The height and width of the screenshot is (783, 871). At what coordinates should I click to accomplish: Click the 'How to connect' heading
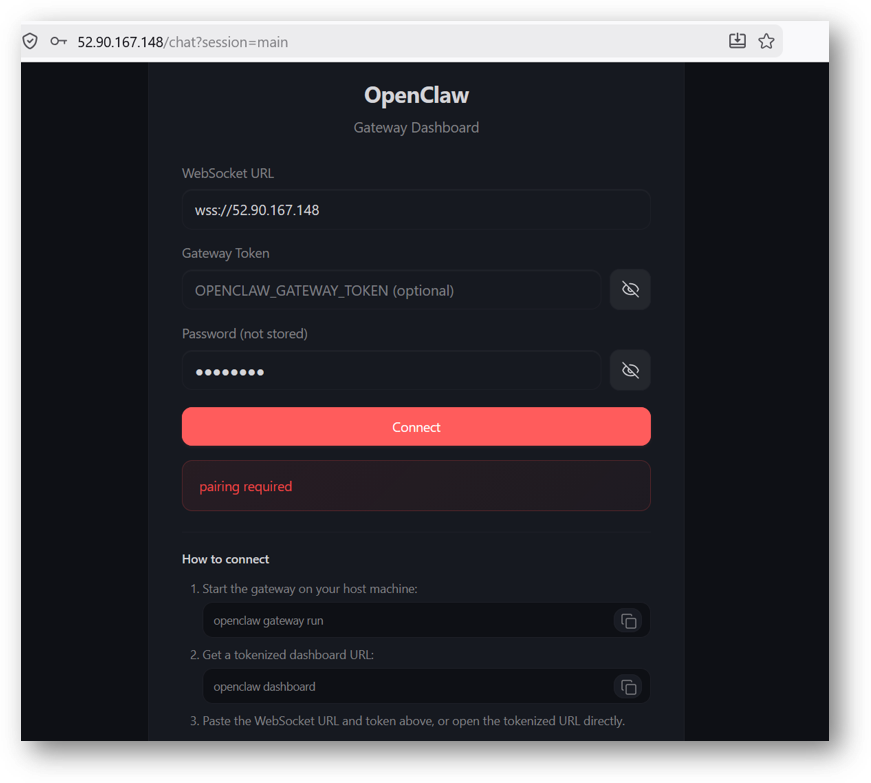(226, 559)
